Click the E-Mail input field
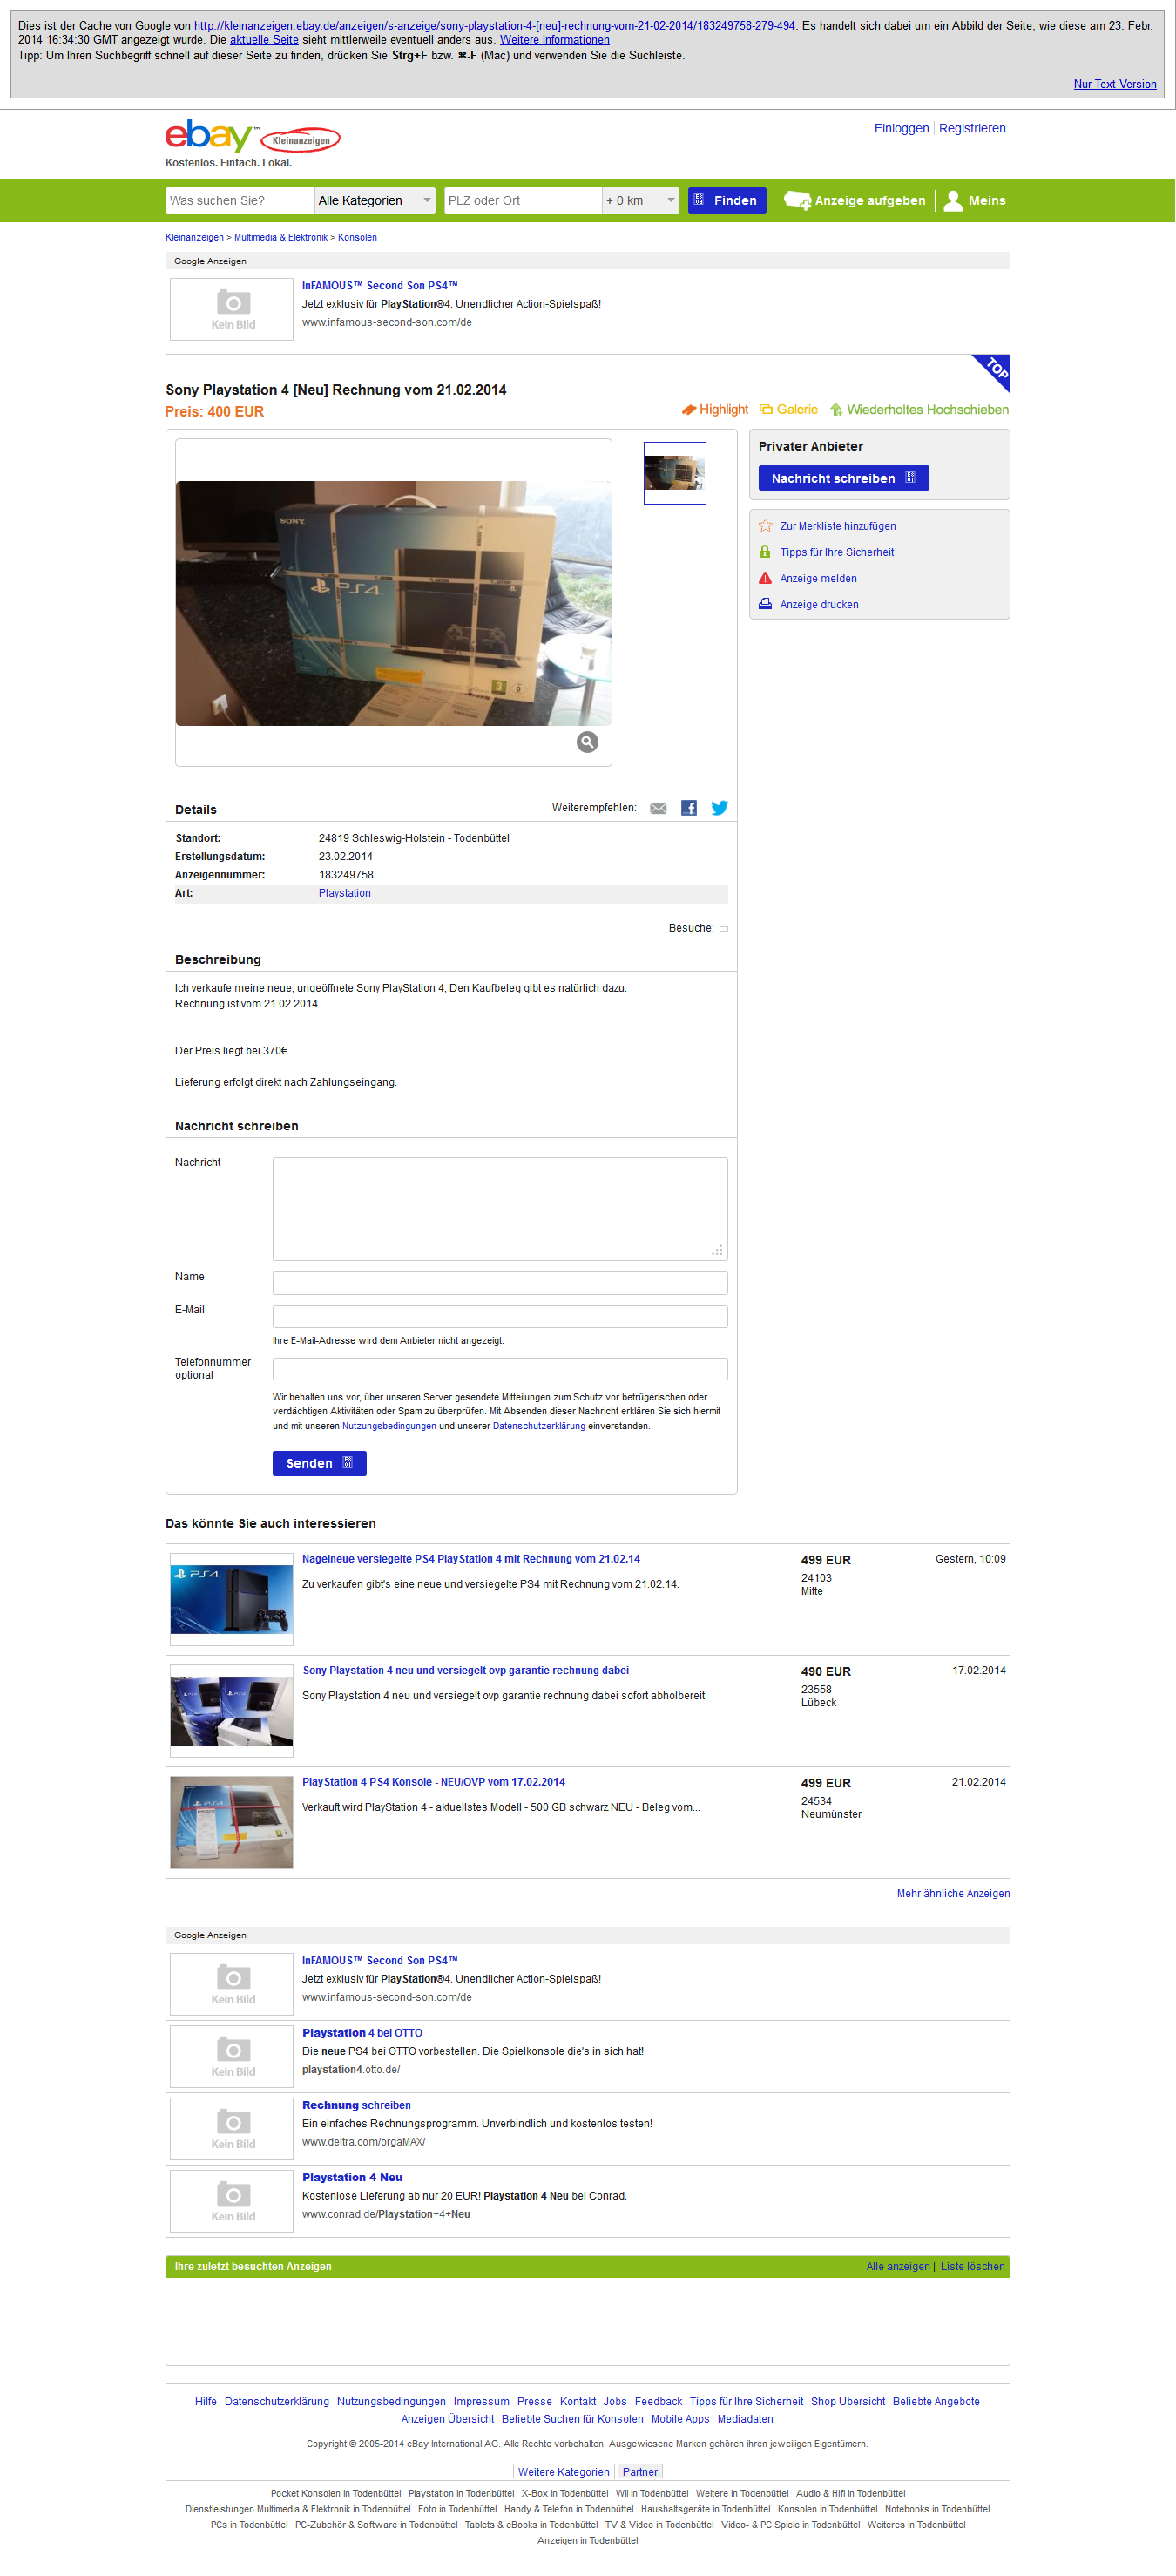 coord(500,1316)
